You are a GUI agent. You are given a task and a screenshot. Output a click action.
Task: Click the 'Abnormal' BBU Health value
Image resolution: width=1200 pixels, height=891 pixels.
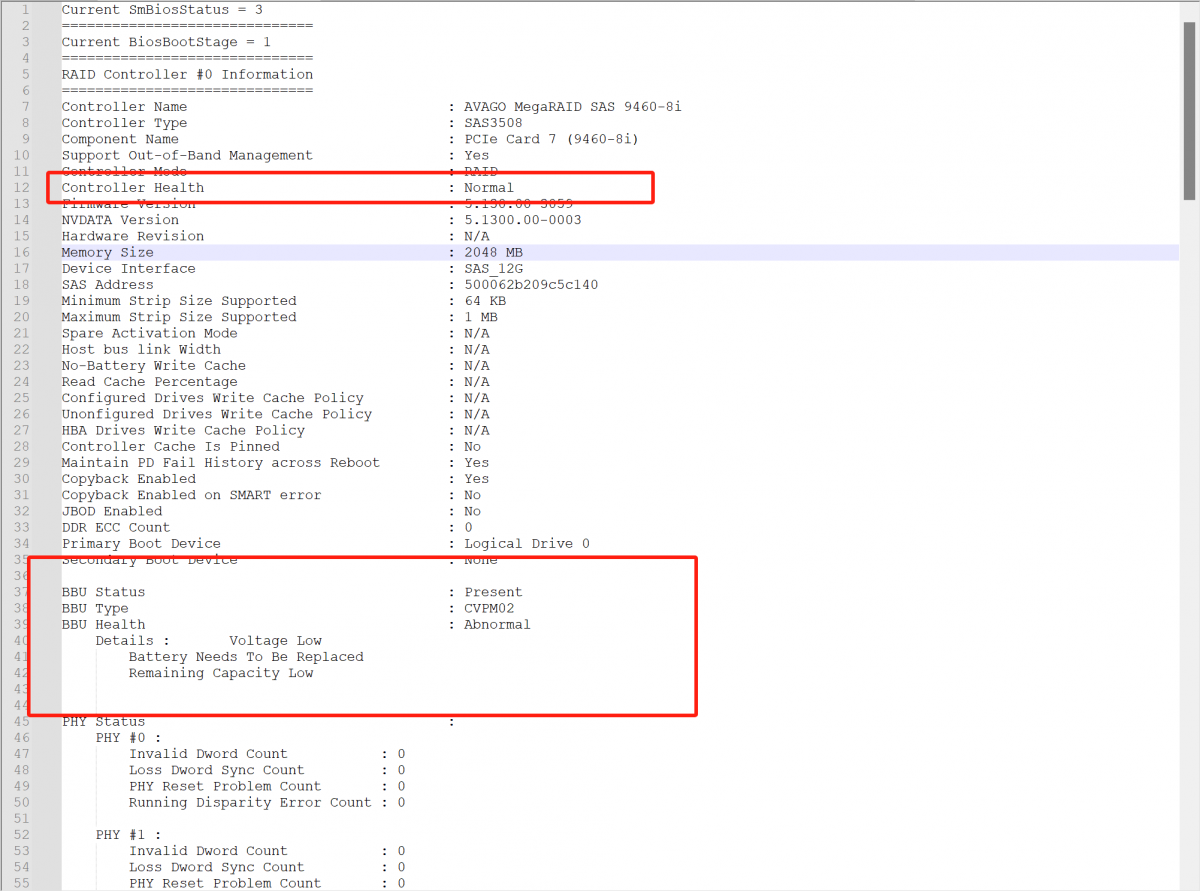click(497, 625)
